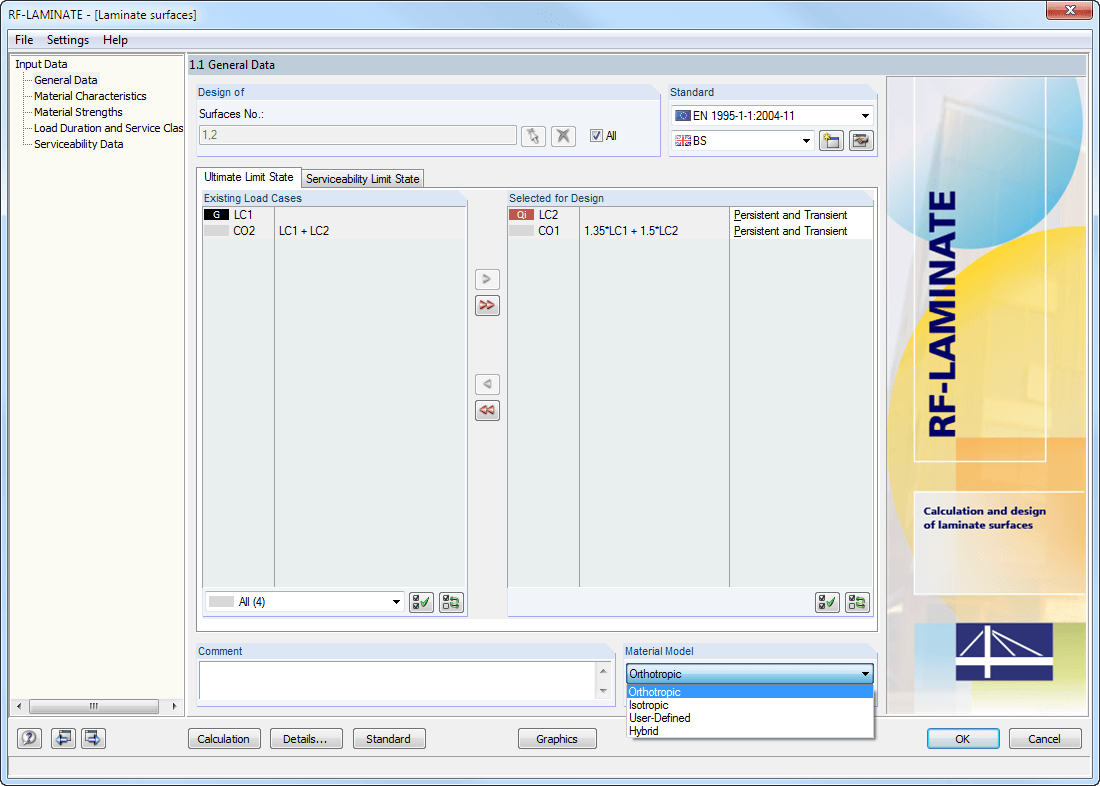Toggle the All surfaces checkbox

pos(596,136)
